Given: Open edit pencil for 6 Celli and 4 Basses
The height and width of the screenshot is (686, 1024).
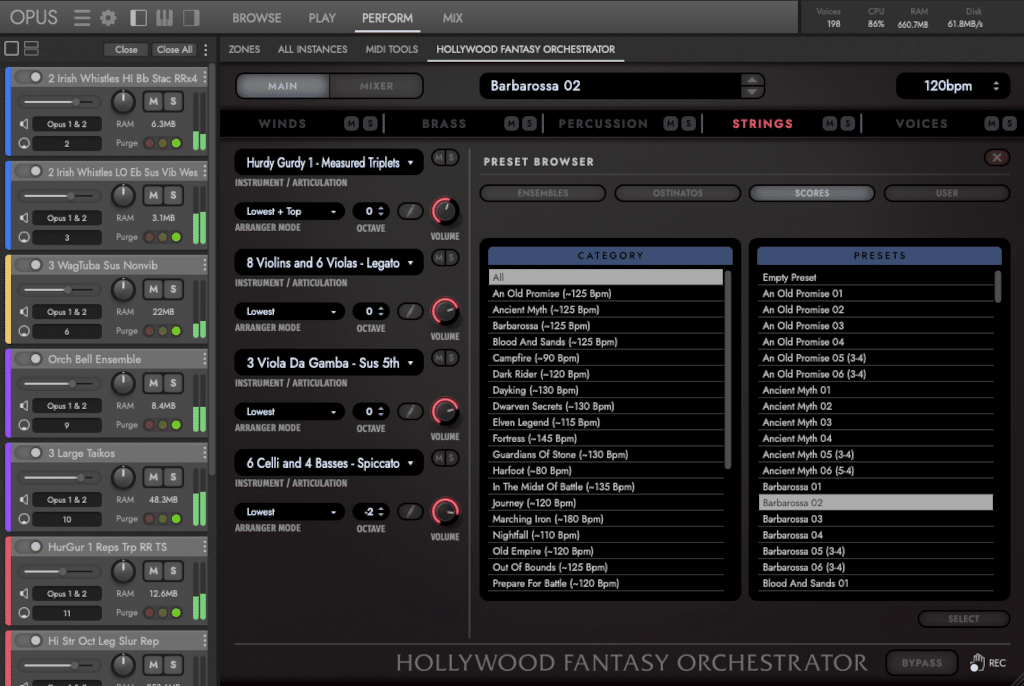Looking at the screenshot, I should point(410,512).
